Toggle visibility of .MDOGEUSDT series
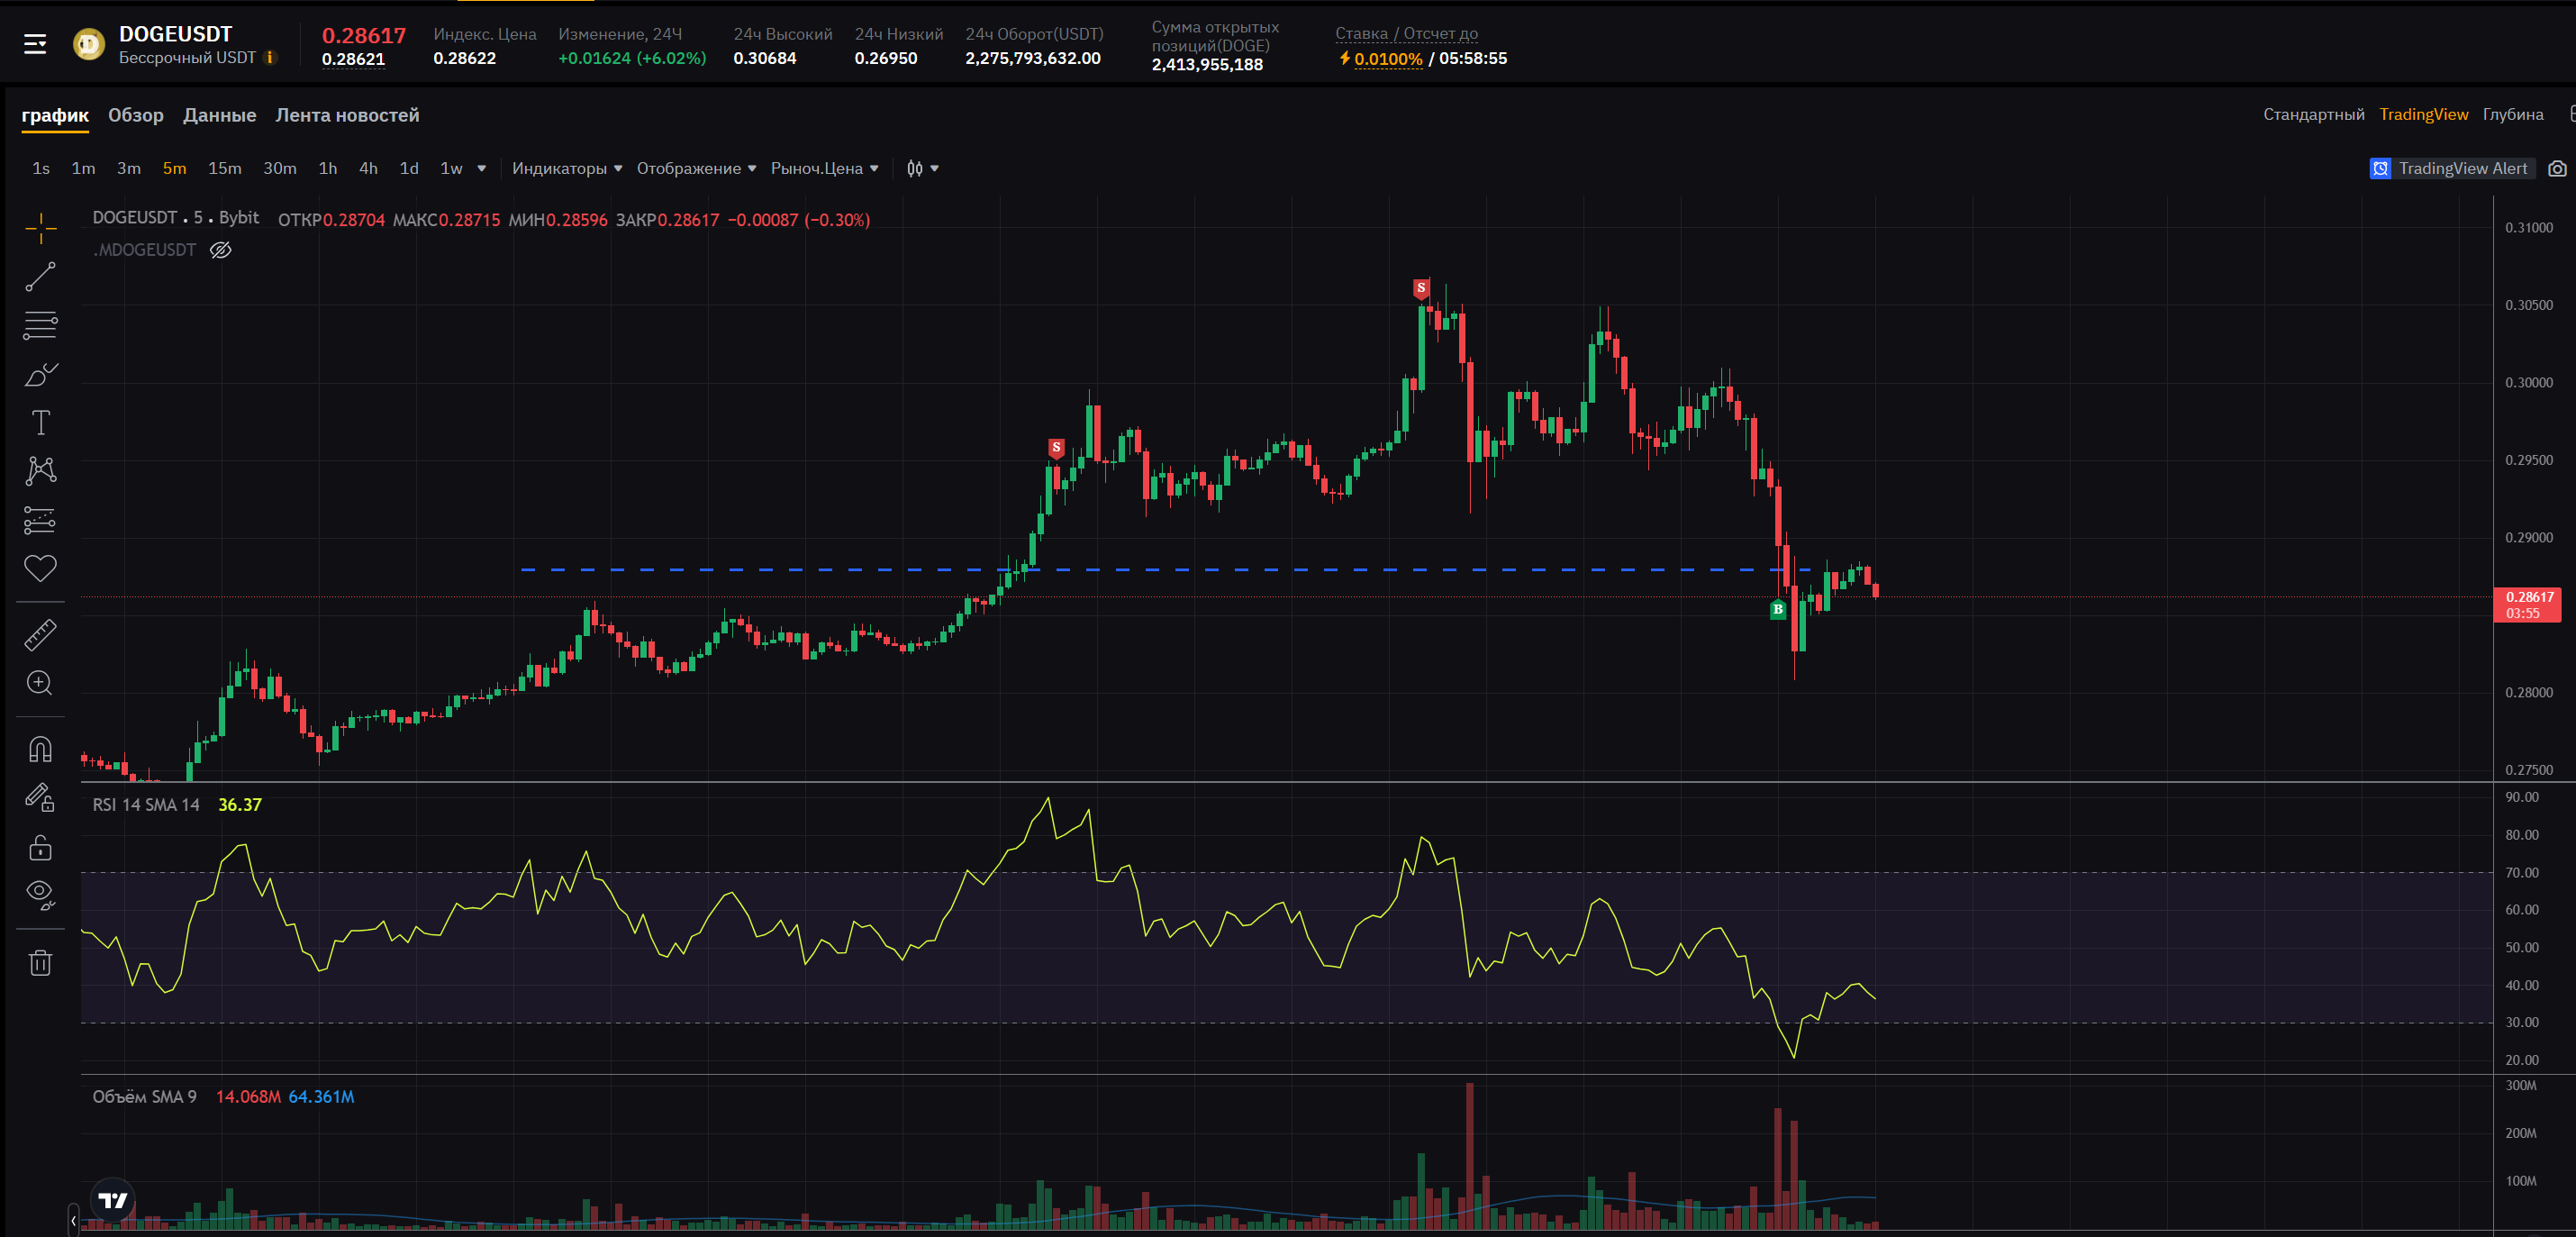Image resolution: width=2576 pixels, height=1237 pixels. pyautogui.click(x=220, y=250)
